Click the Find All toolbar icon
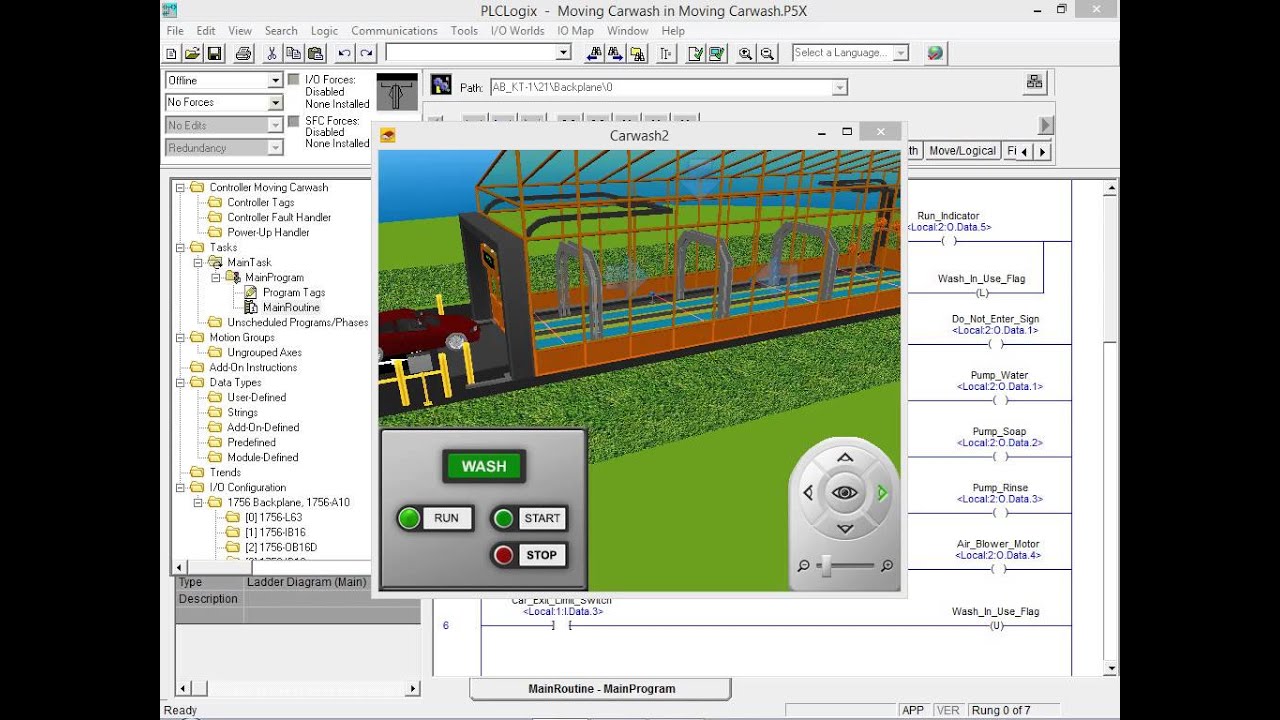The height and width of the screenshot is (720, 1280). pos(638,53)
